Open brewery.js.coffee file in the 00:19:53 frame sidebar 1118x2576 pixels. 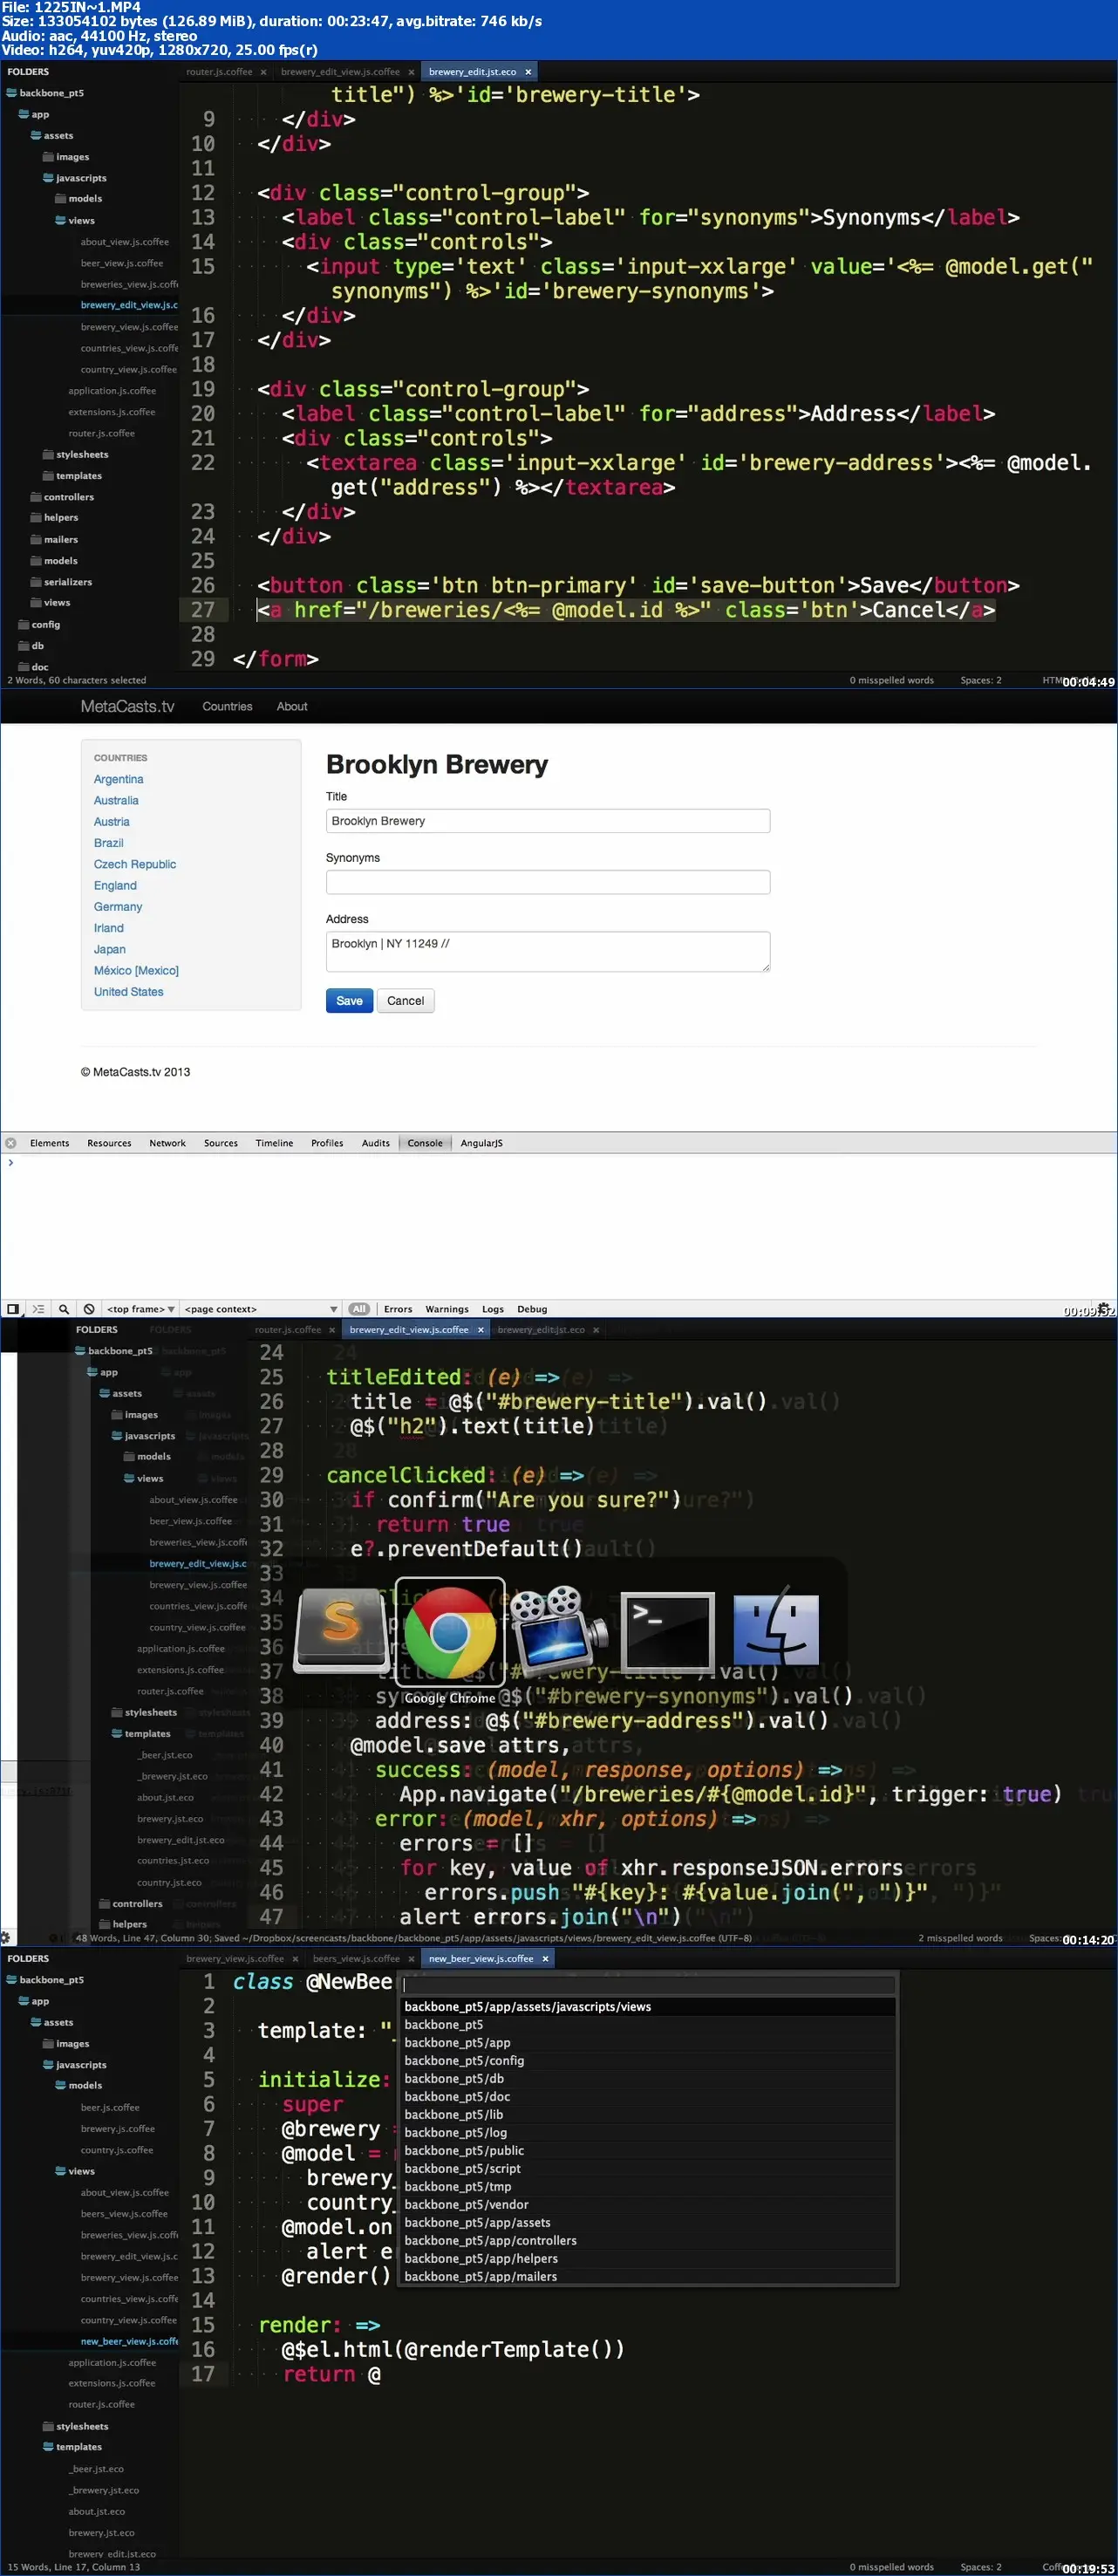click(117, 2129)
